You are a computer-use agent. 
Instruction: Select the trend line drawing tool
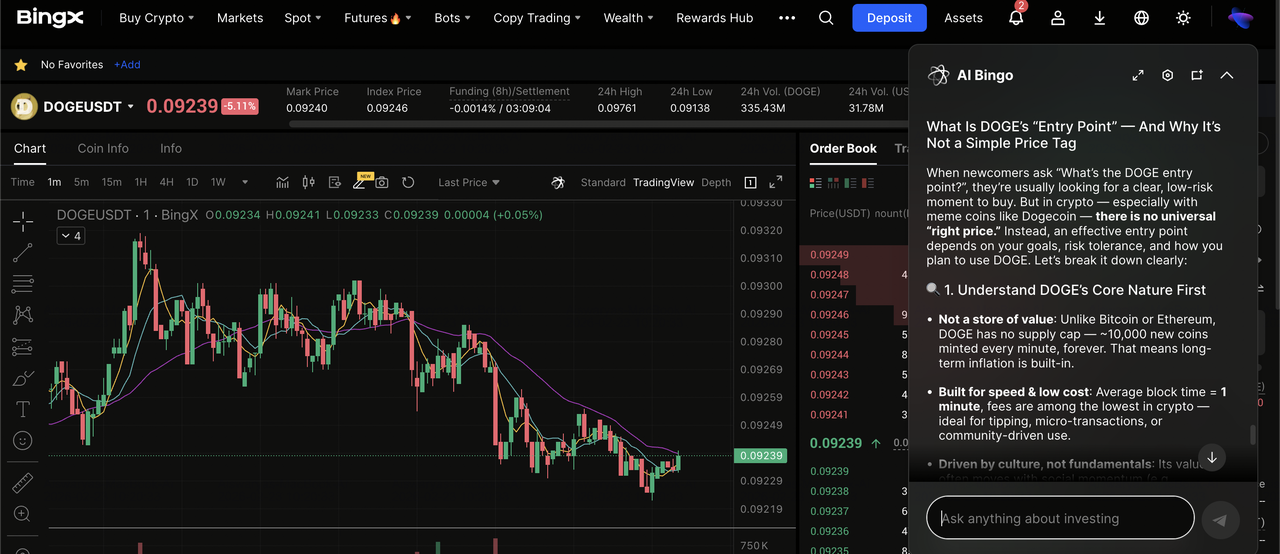coord(22,252)
